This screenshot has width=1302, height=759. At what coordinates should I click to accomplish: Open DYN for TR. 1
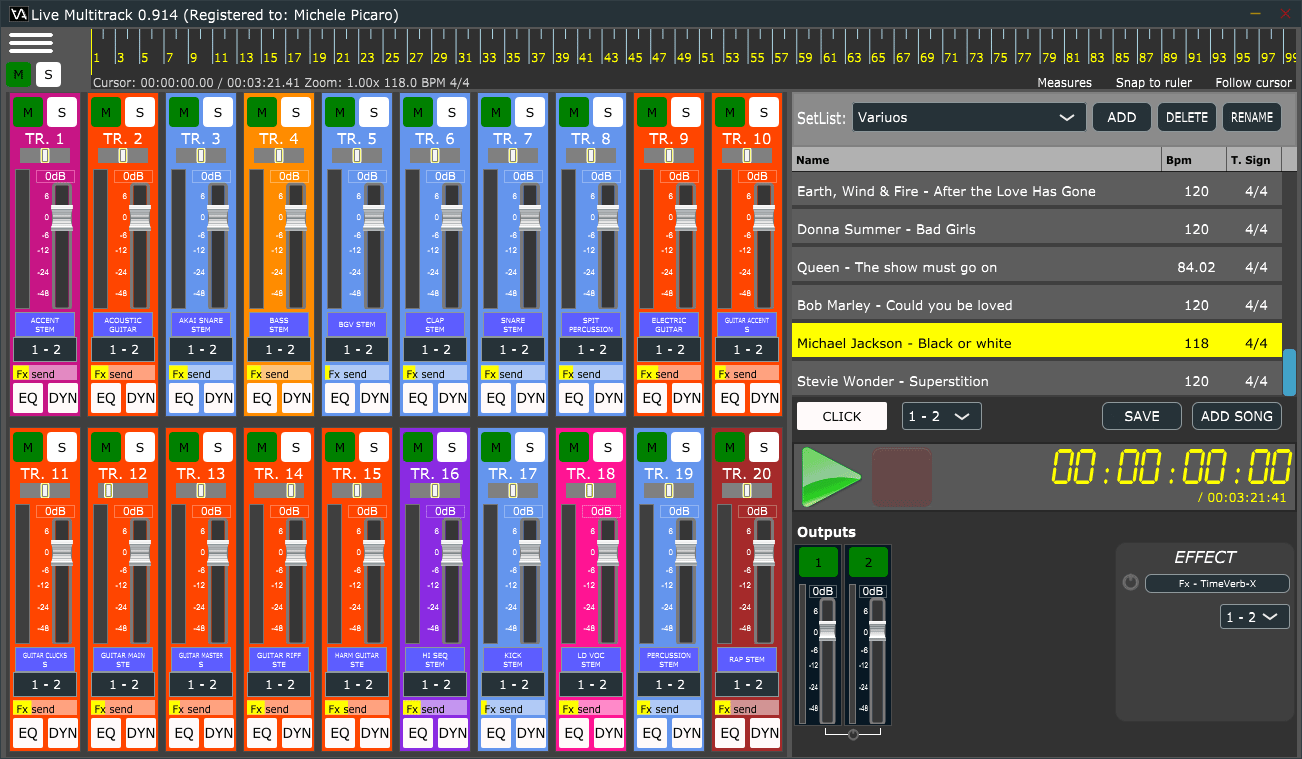[x=63, y=398]
